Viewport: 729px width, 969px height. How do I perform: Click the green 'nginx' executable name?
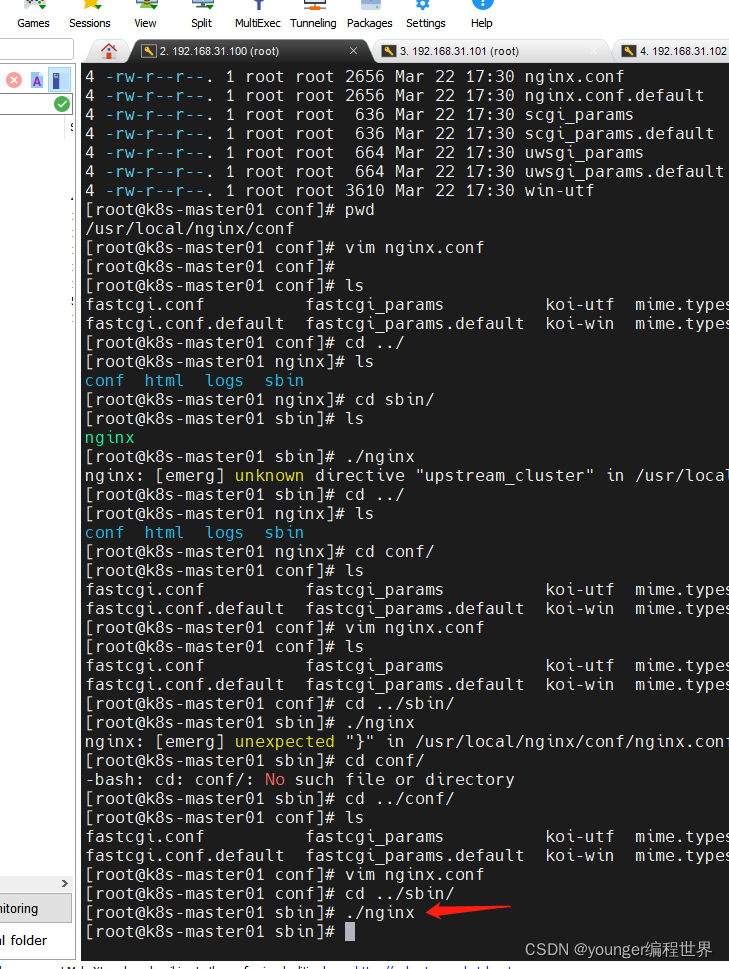(109, 438)
